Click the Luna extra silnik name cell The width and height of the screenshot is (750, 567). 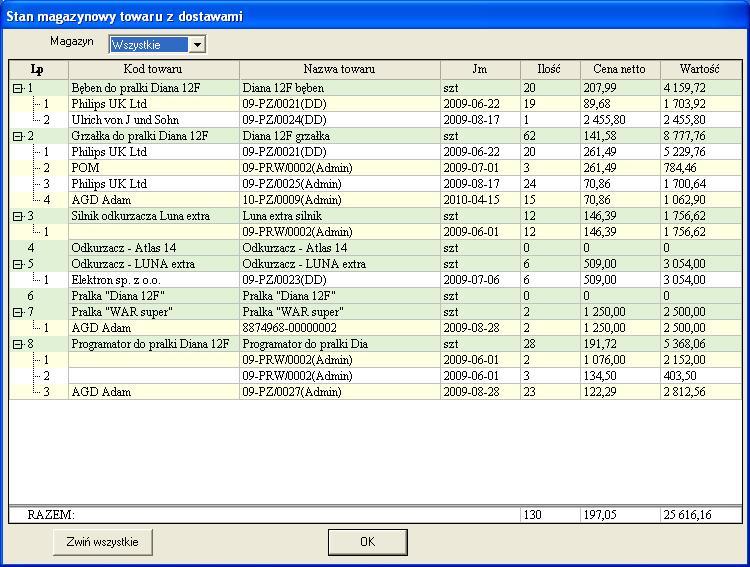pos(339,216)
